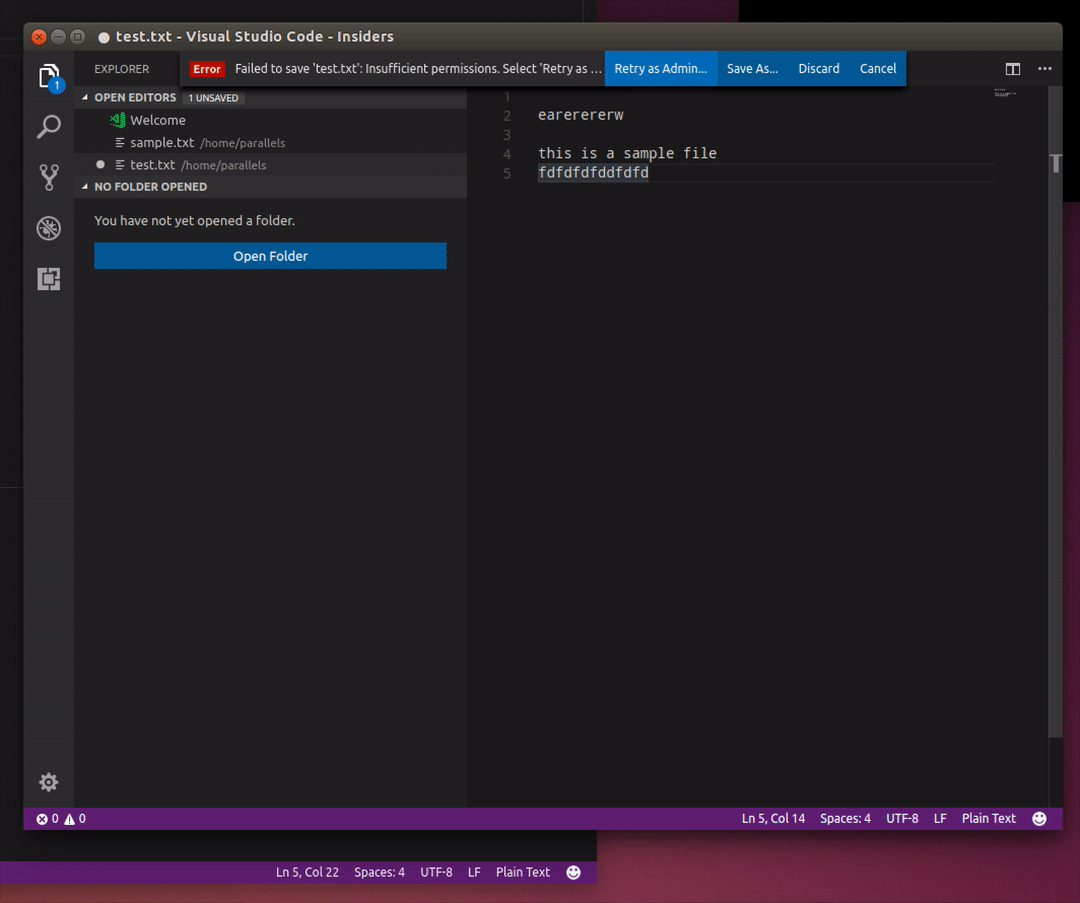Click the vertical editor scrollbar

tap(1055, 412)
